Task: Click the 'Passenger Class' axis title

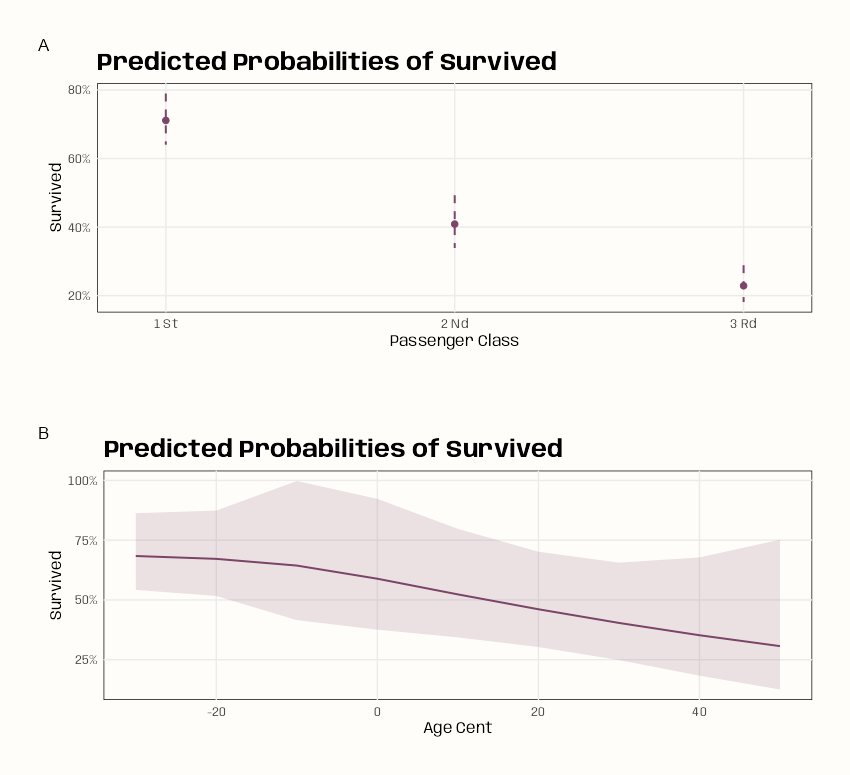Action: click(x=454, y=341)
